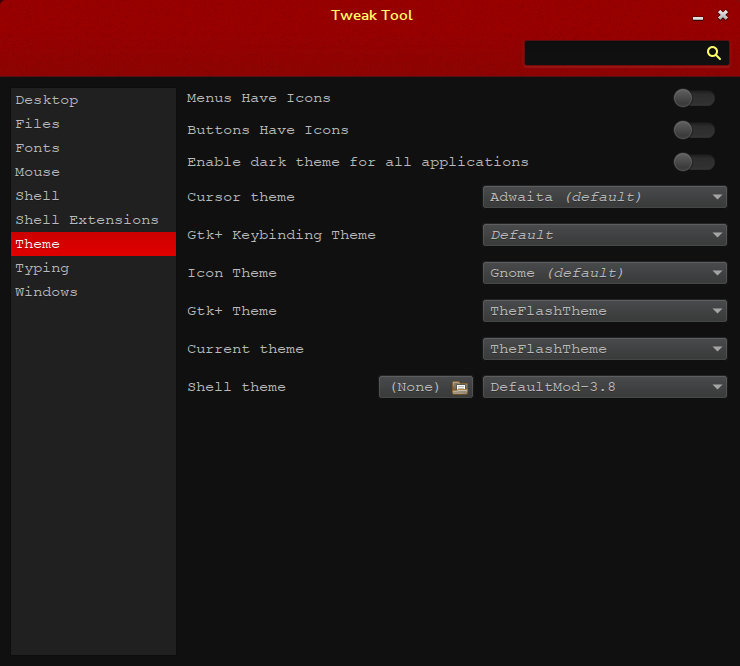Click the Gtk+ Keybinding Theme label
Viewport: 740px width, 666px height.
coord(281,235)
